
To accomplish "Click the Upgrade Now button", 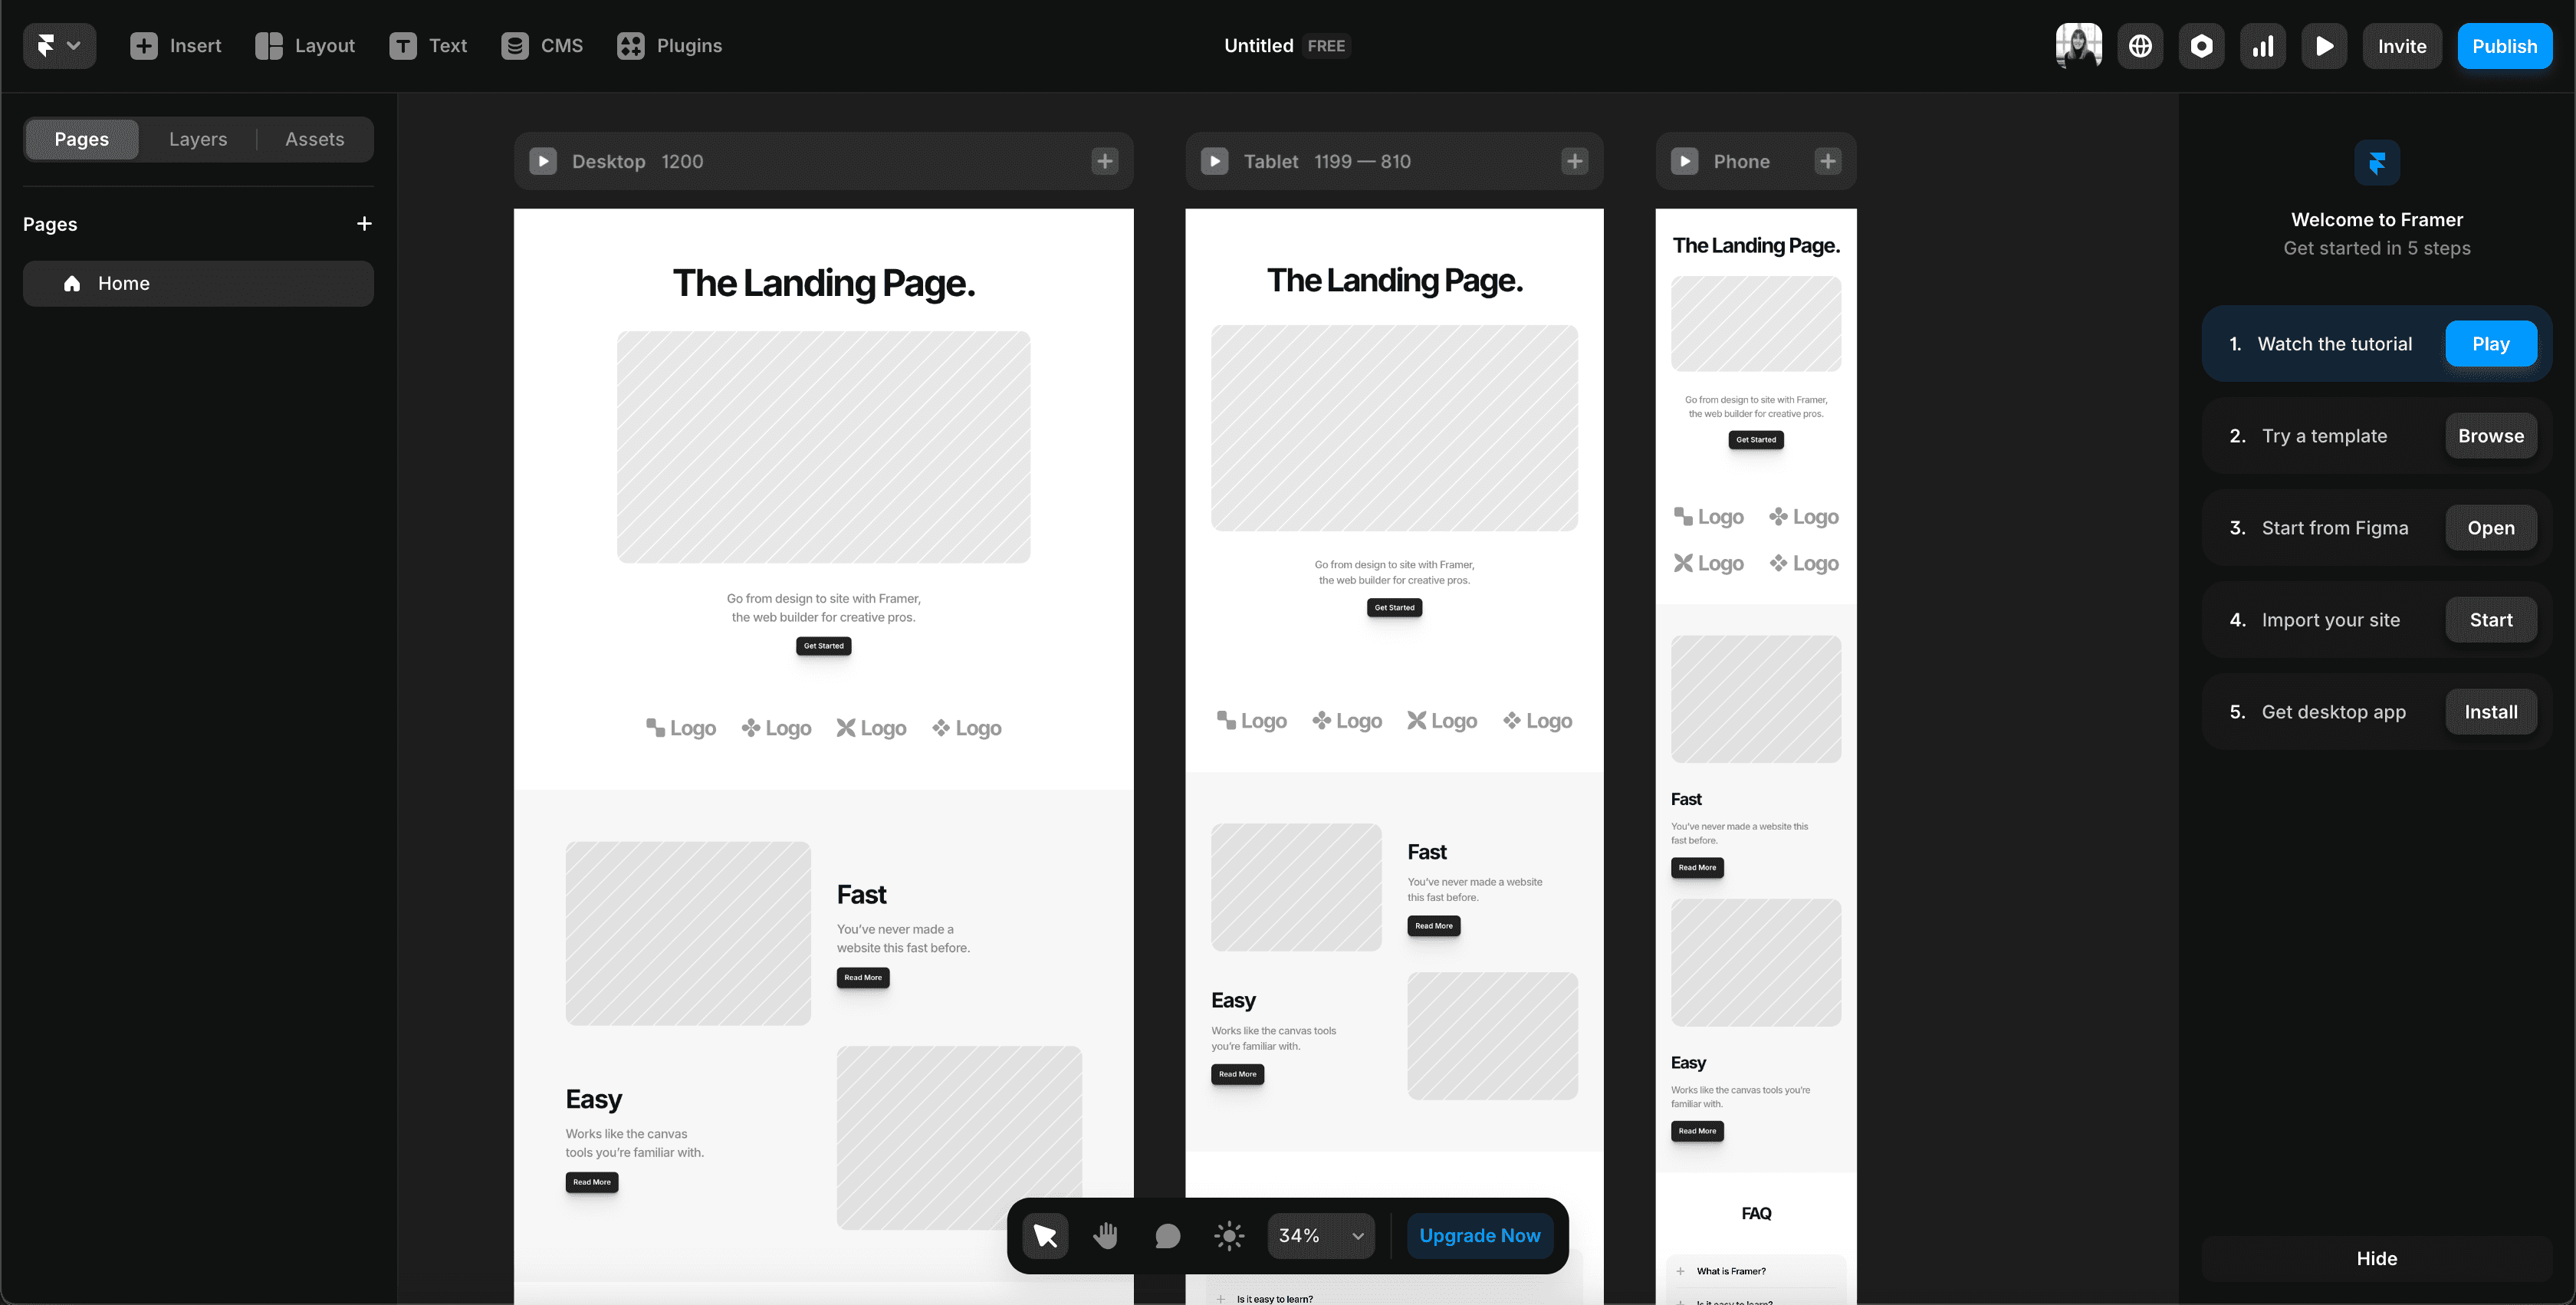I will point(1480,1235).
